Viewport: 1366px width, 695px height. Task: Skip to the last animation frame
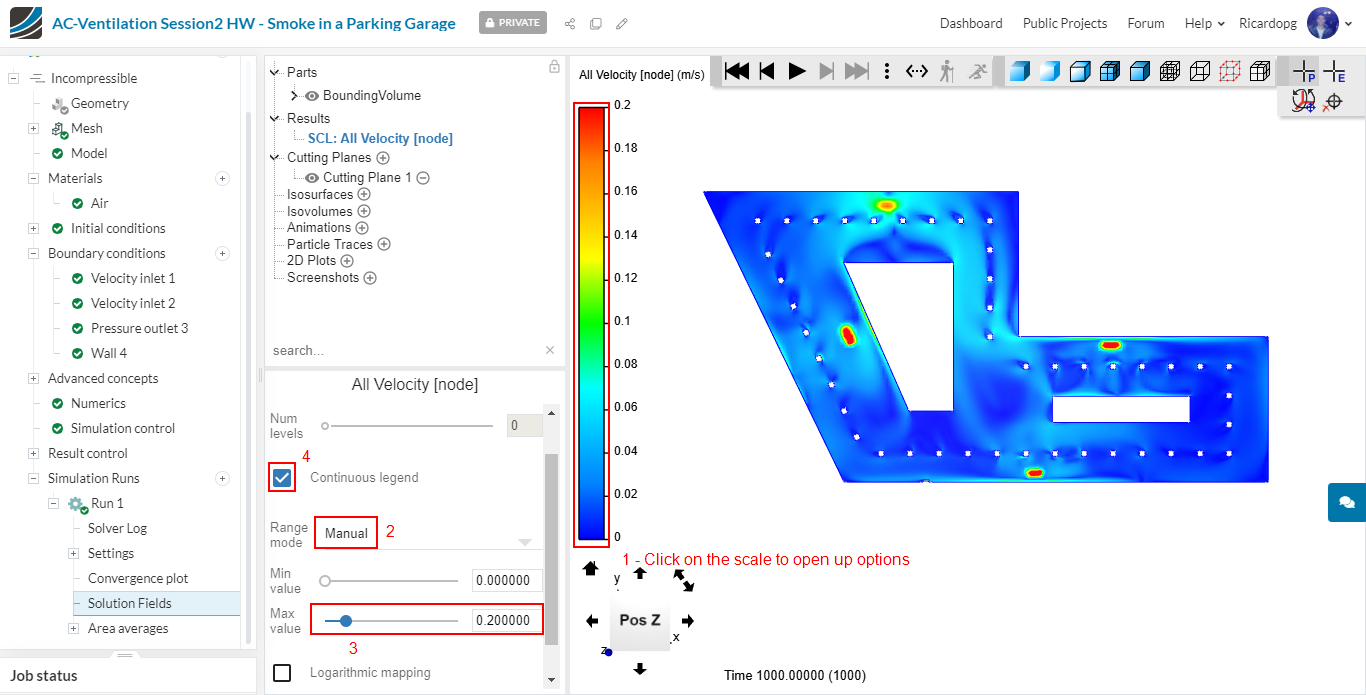coord(857,71)
